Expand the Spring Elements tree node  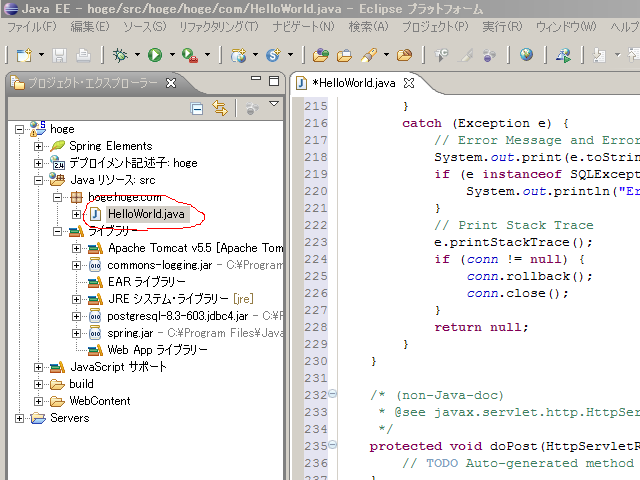(x=39, y=146)
